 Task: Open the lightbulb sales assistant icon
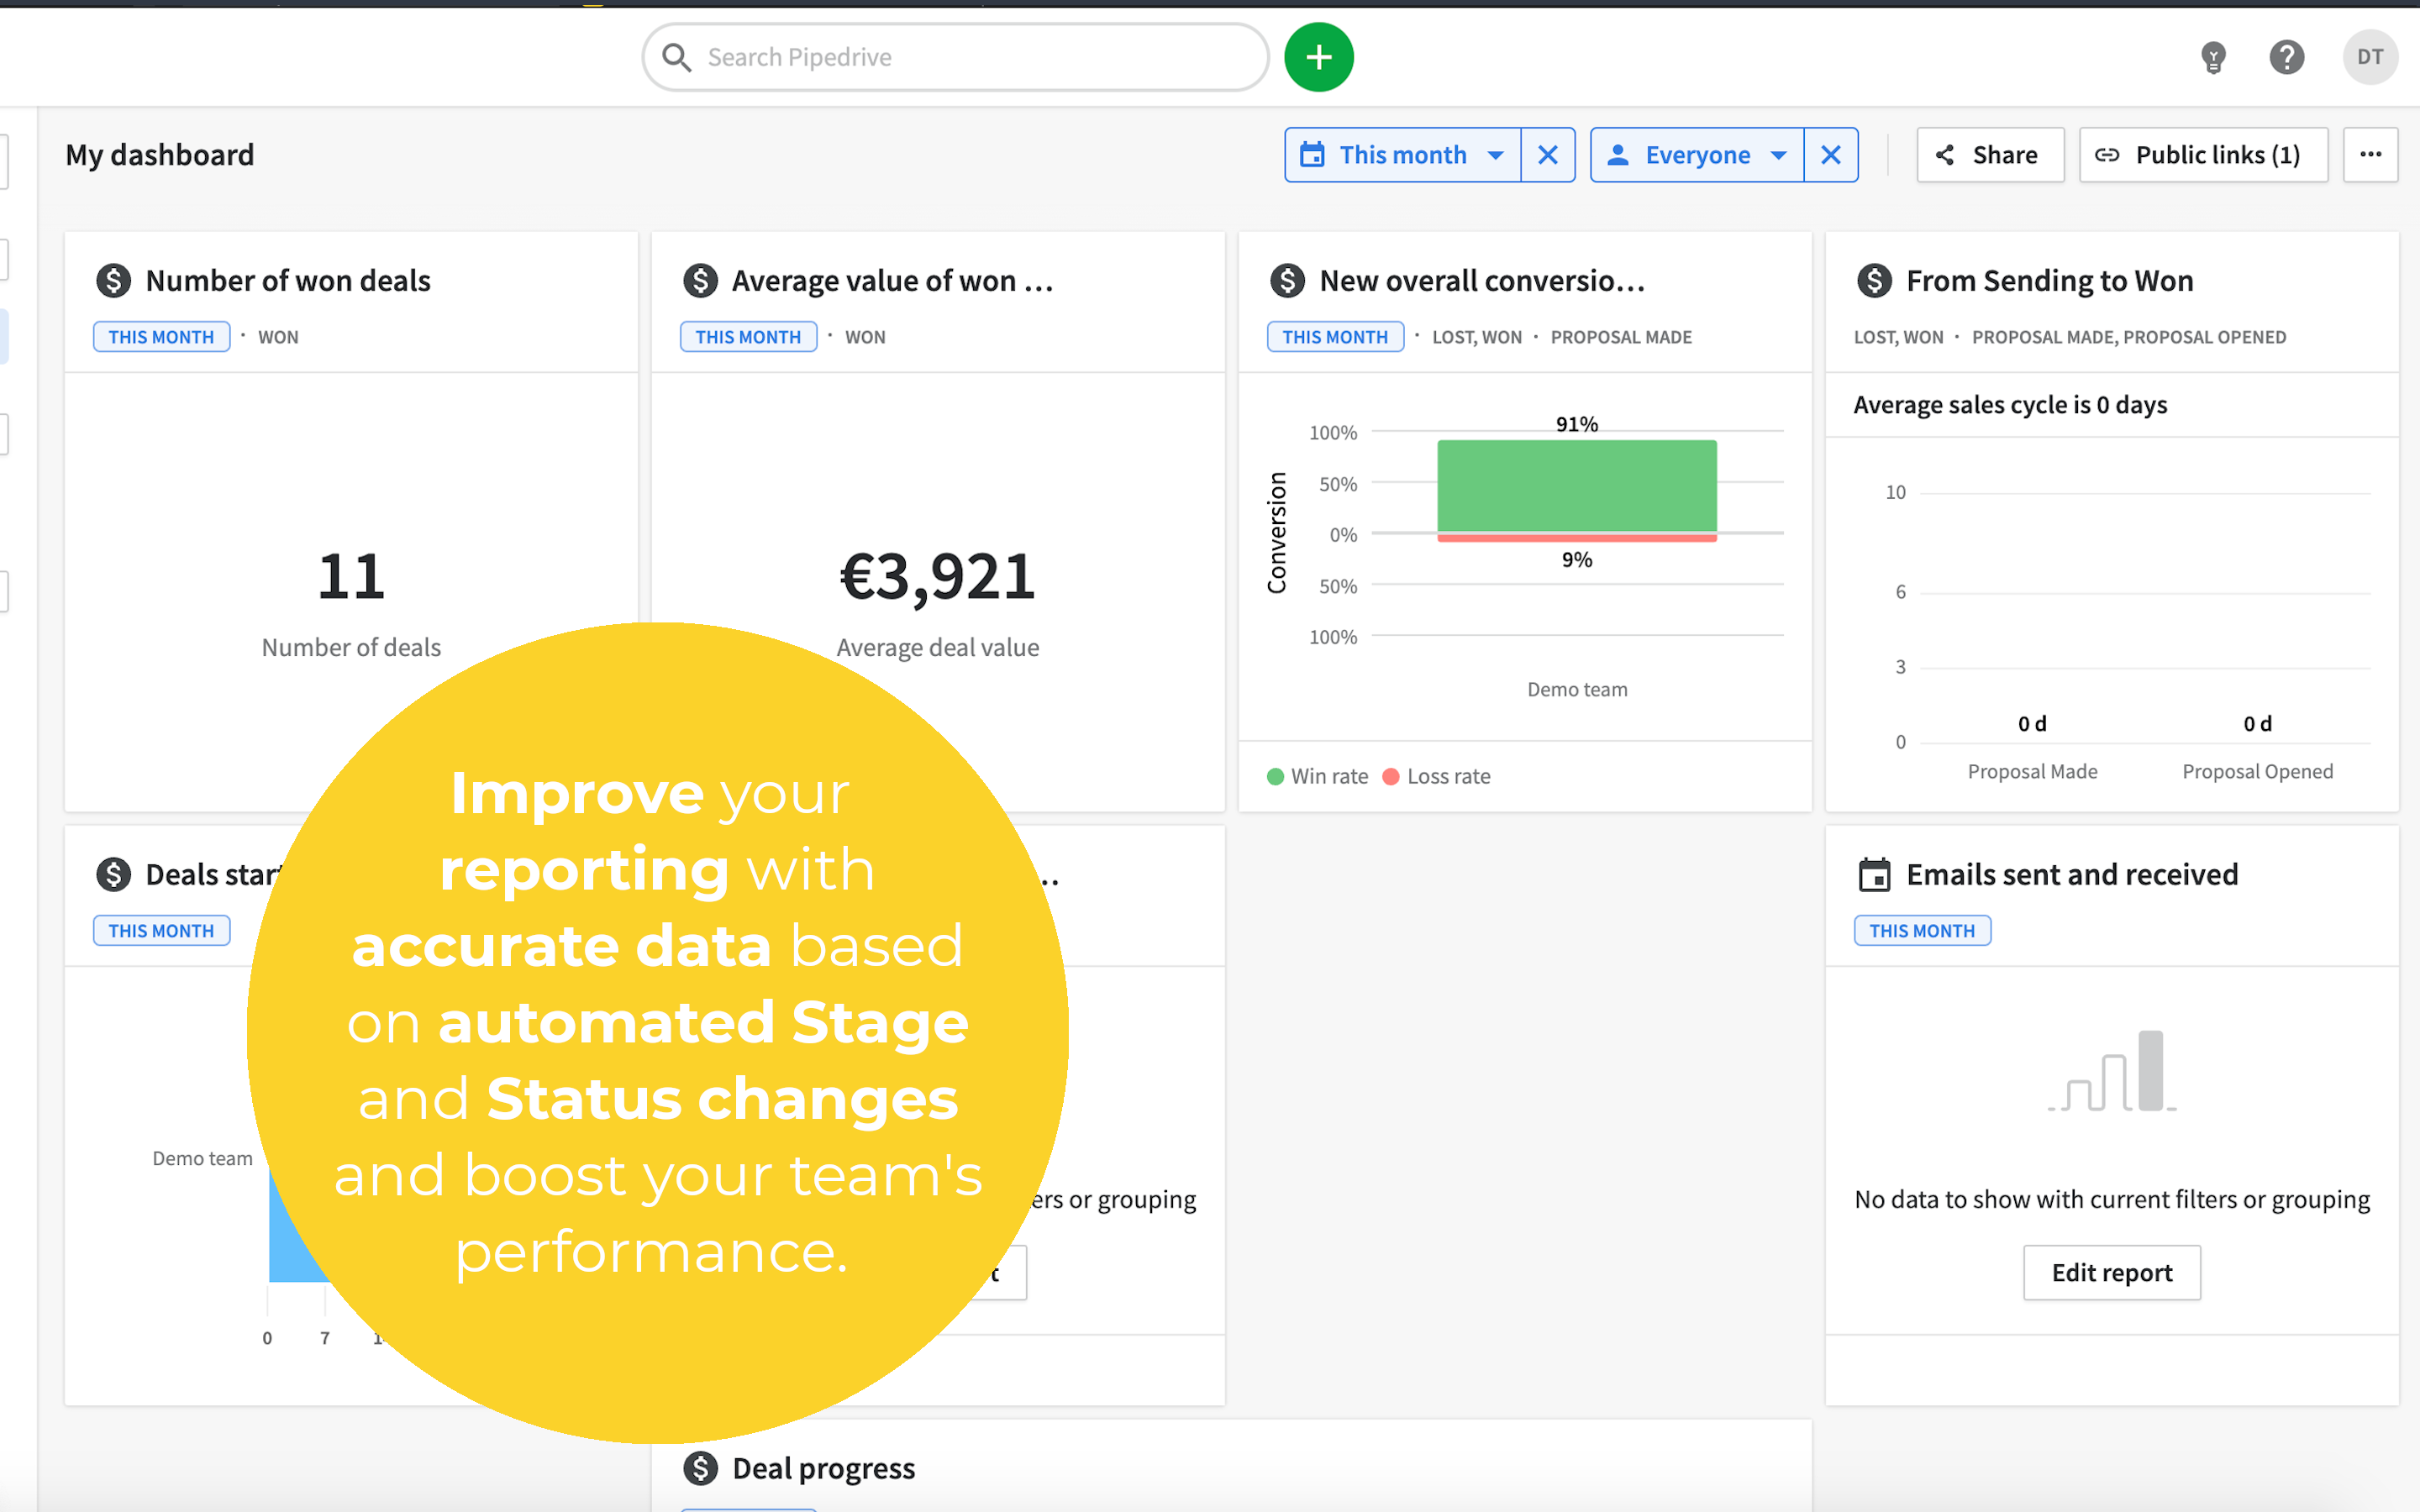[2213, 57]
